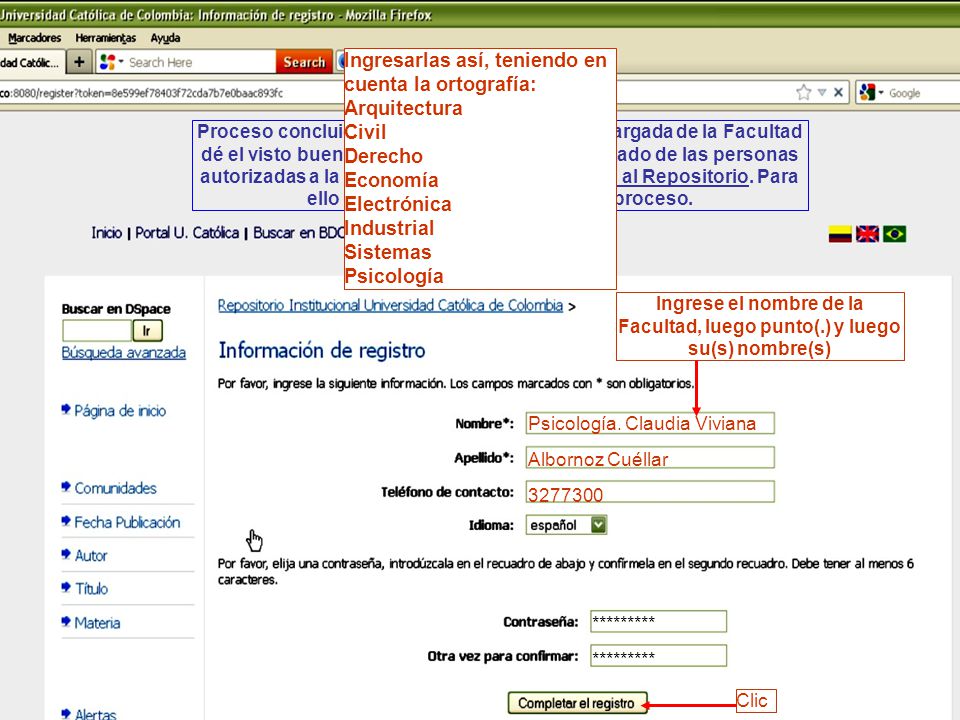
Task: Click the Ir search button
Action: click(x=148, y=331)
